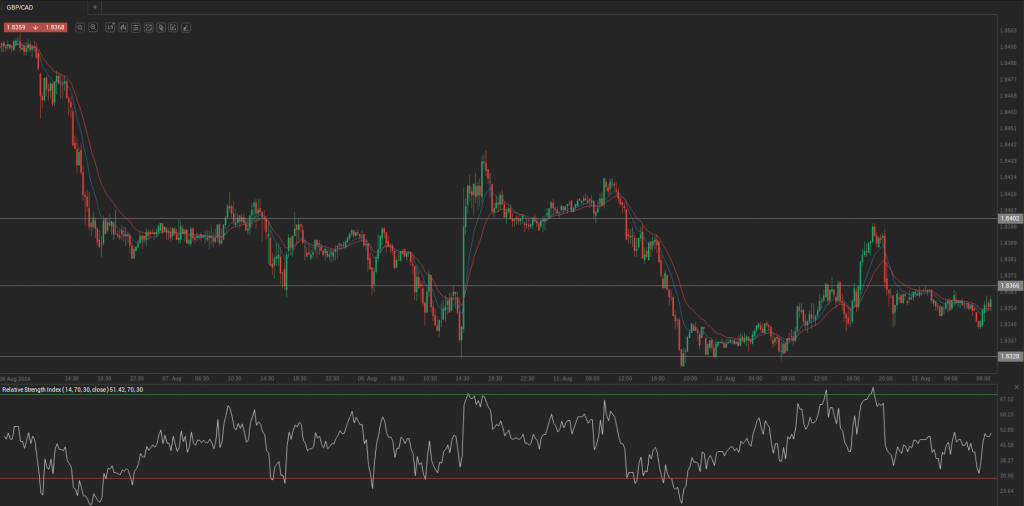This screenshot has height=506, width=1024.
Task: Select the 1.8366 horizontal level price label
Action: click(1009, 286)
